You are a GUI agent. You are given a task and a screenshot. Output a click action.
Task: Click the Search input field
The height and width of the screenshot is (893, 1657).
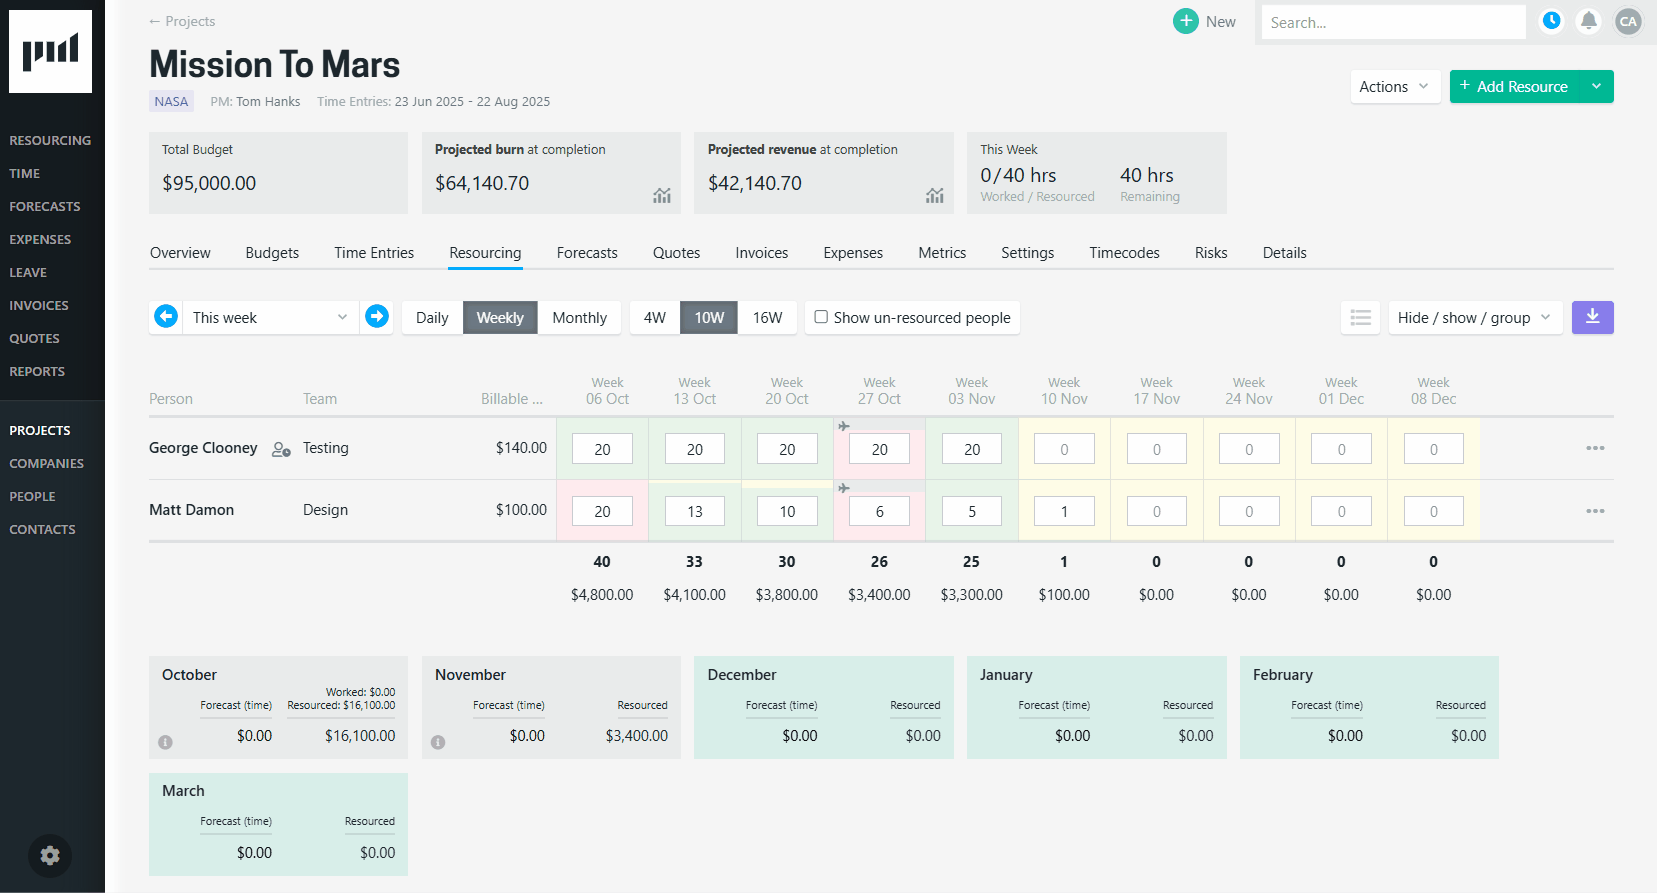(1392, 22)
